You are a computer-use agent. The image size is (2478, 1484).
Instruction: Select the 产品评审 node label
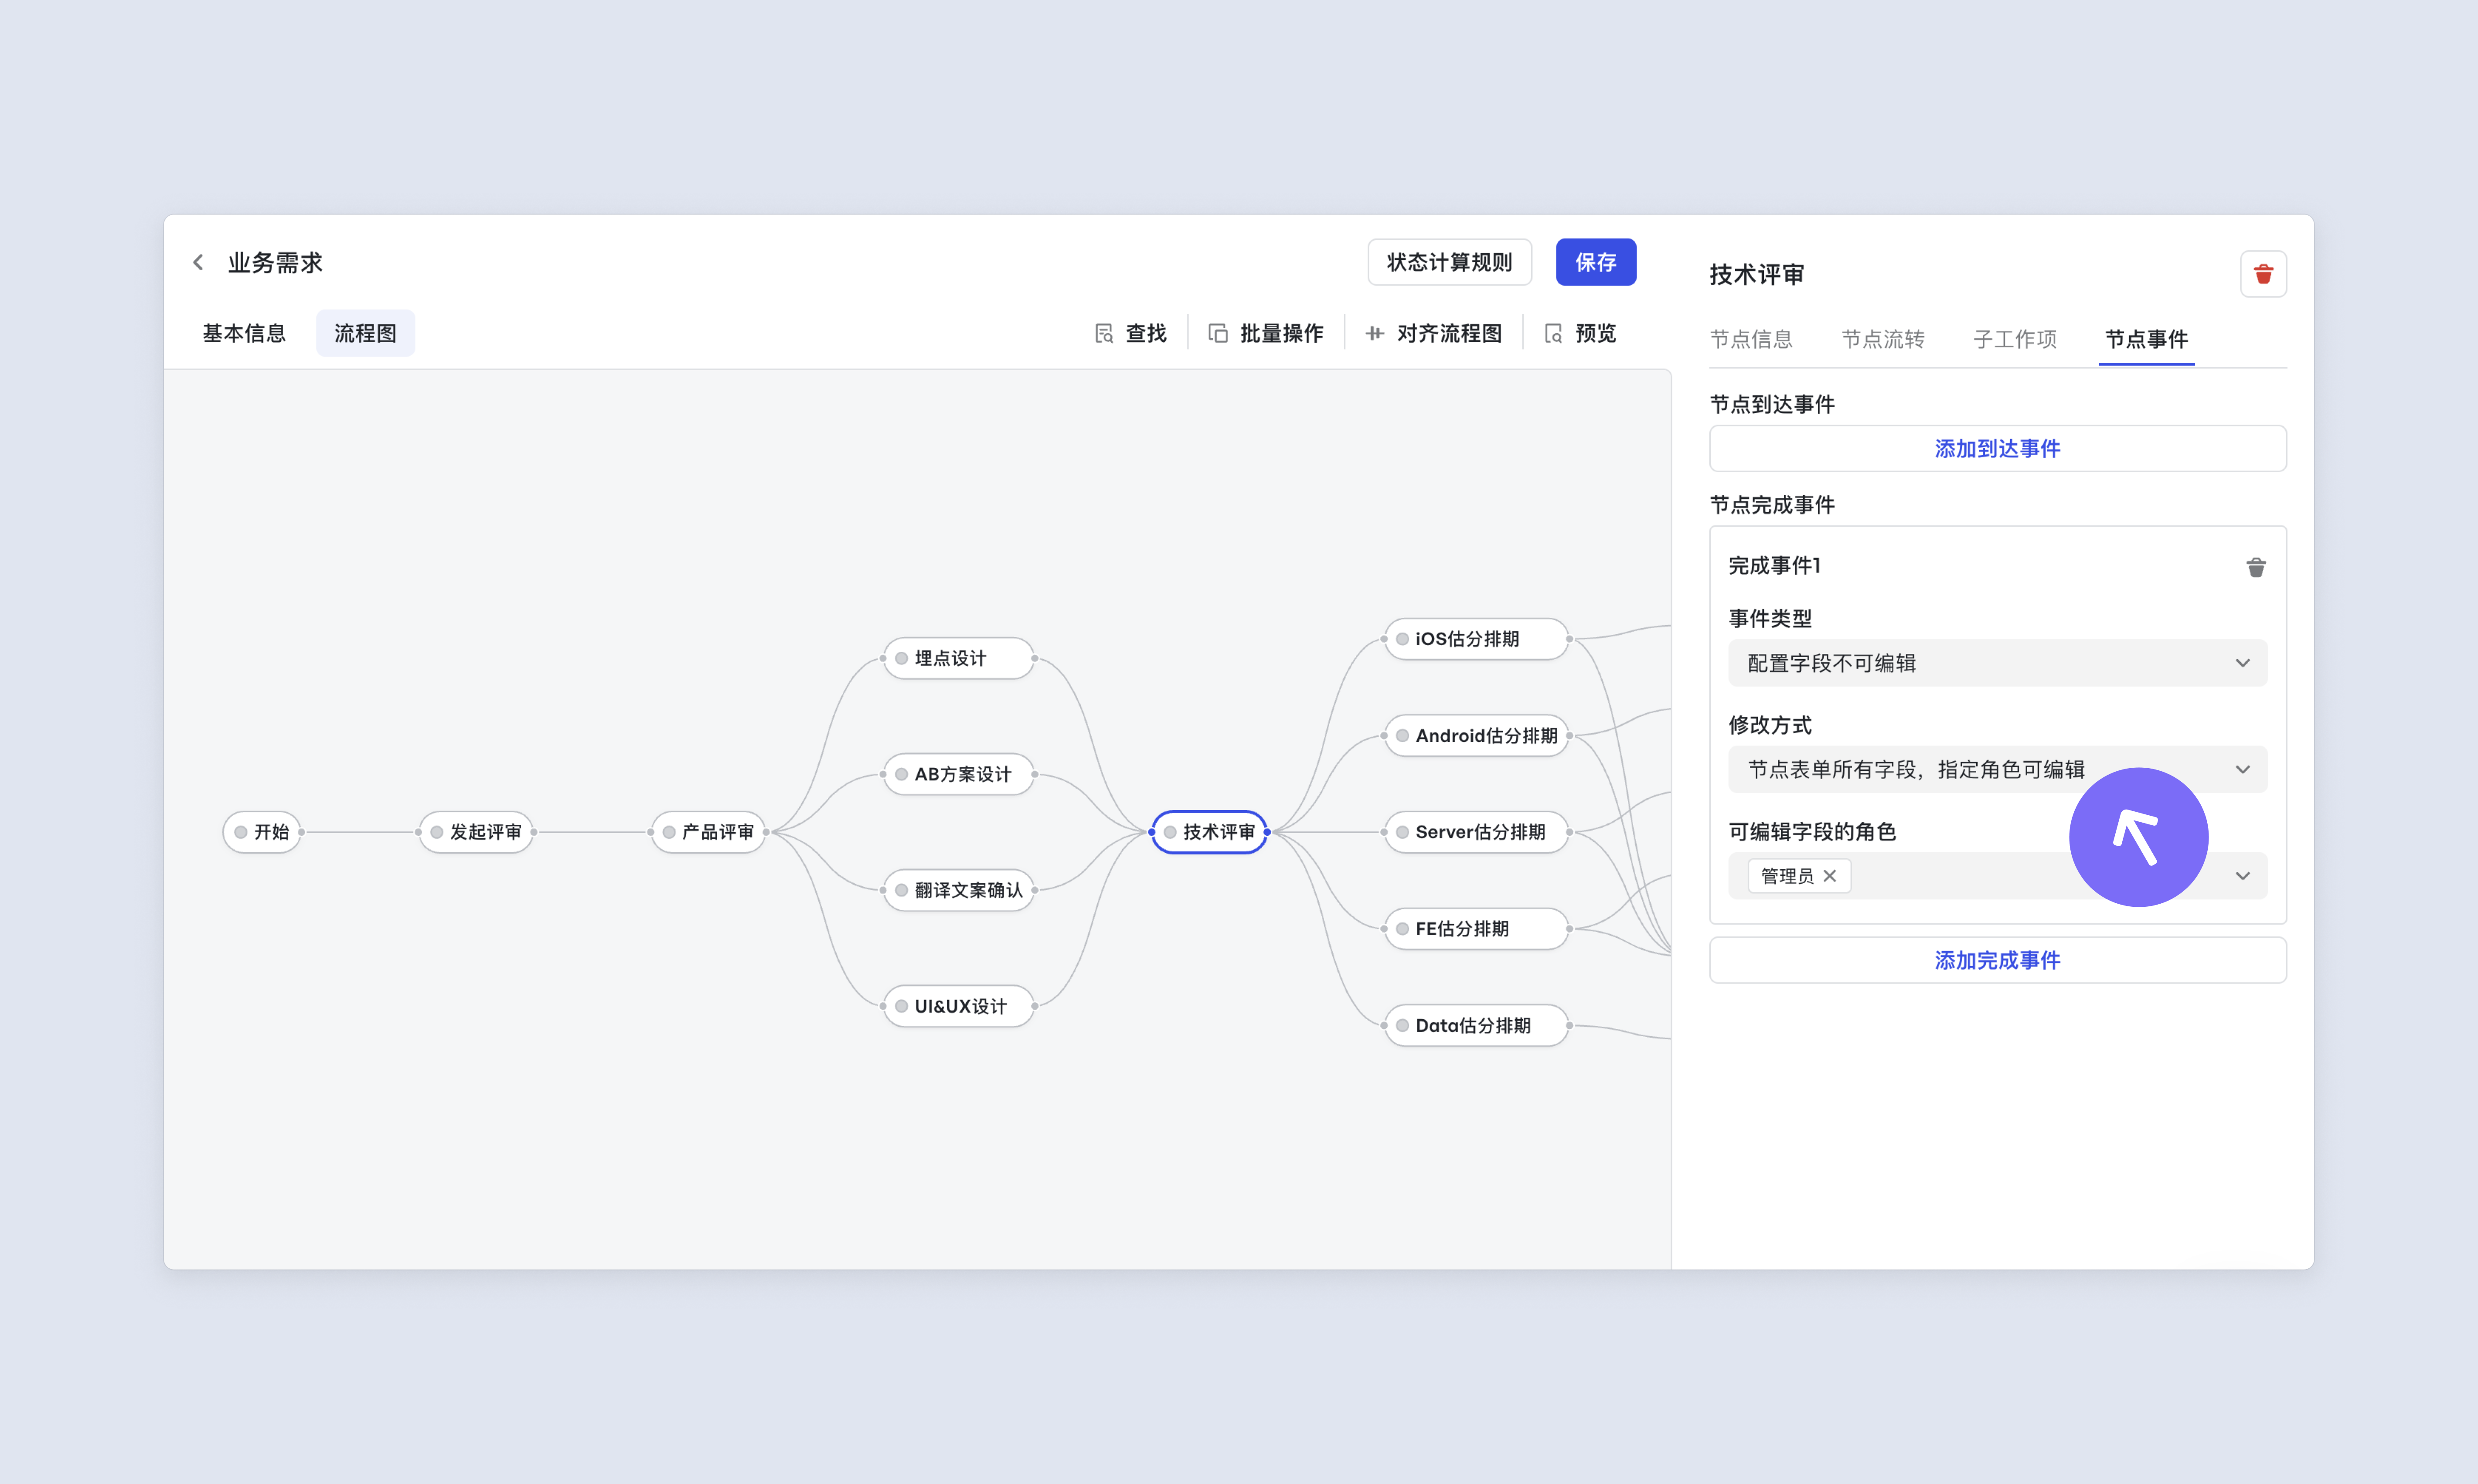717,832
